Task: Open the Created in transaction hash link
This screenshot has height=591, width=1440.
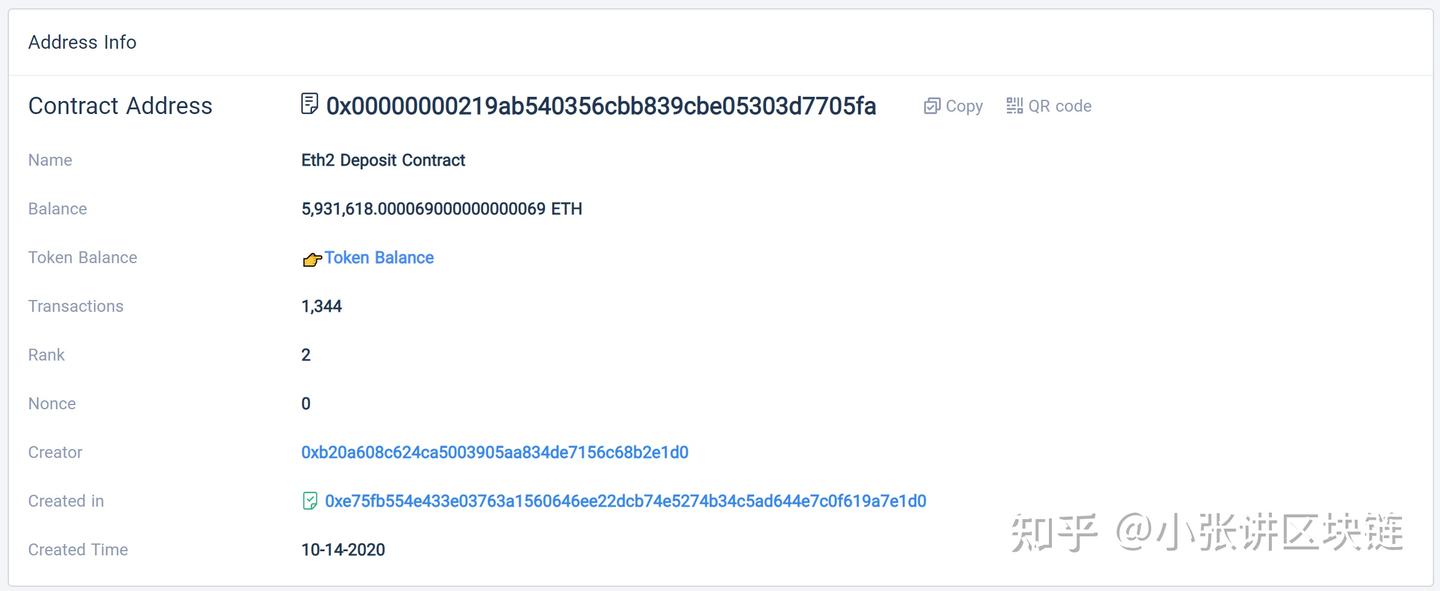Action: click(625, 501)
